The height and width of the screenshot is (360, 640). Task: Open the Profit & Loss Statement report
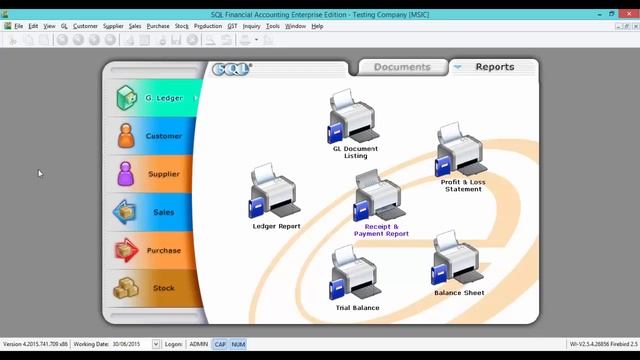coord(462,156)
